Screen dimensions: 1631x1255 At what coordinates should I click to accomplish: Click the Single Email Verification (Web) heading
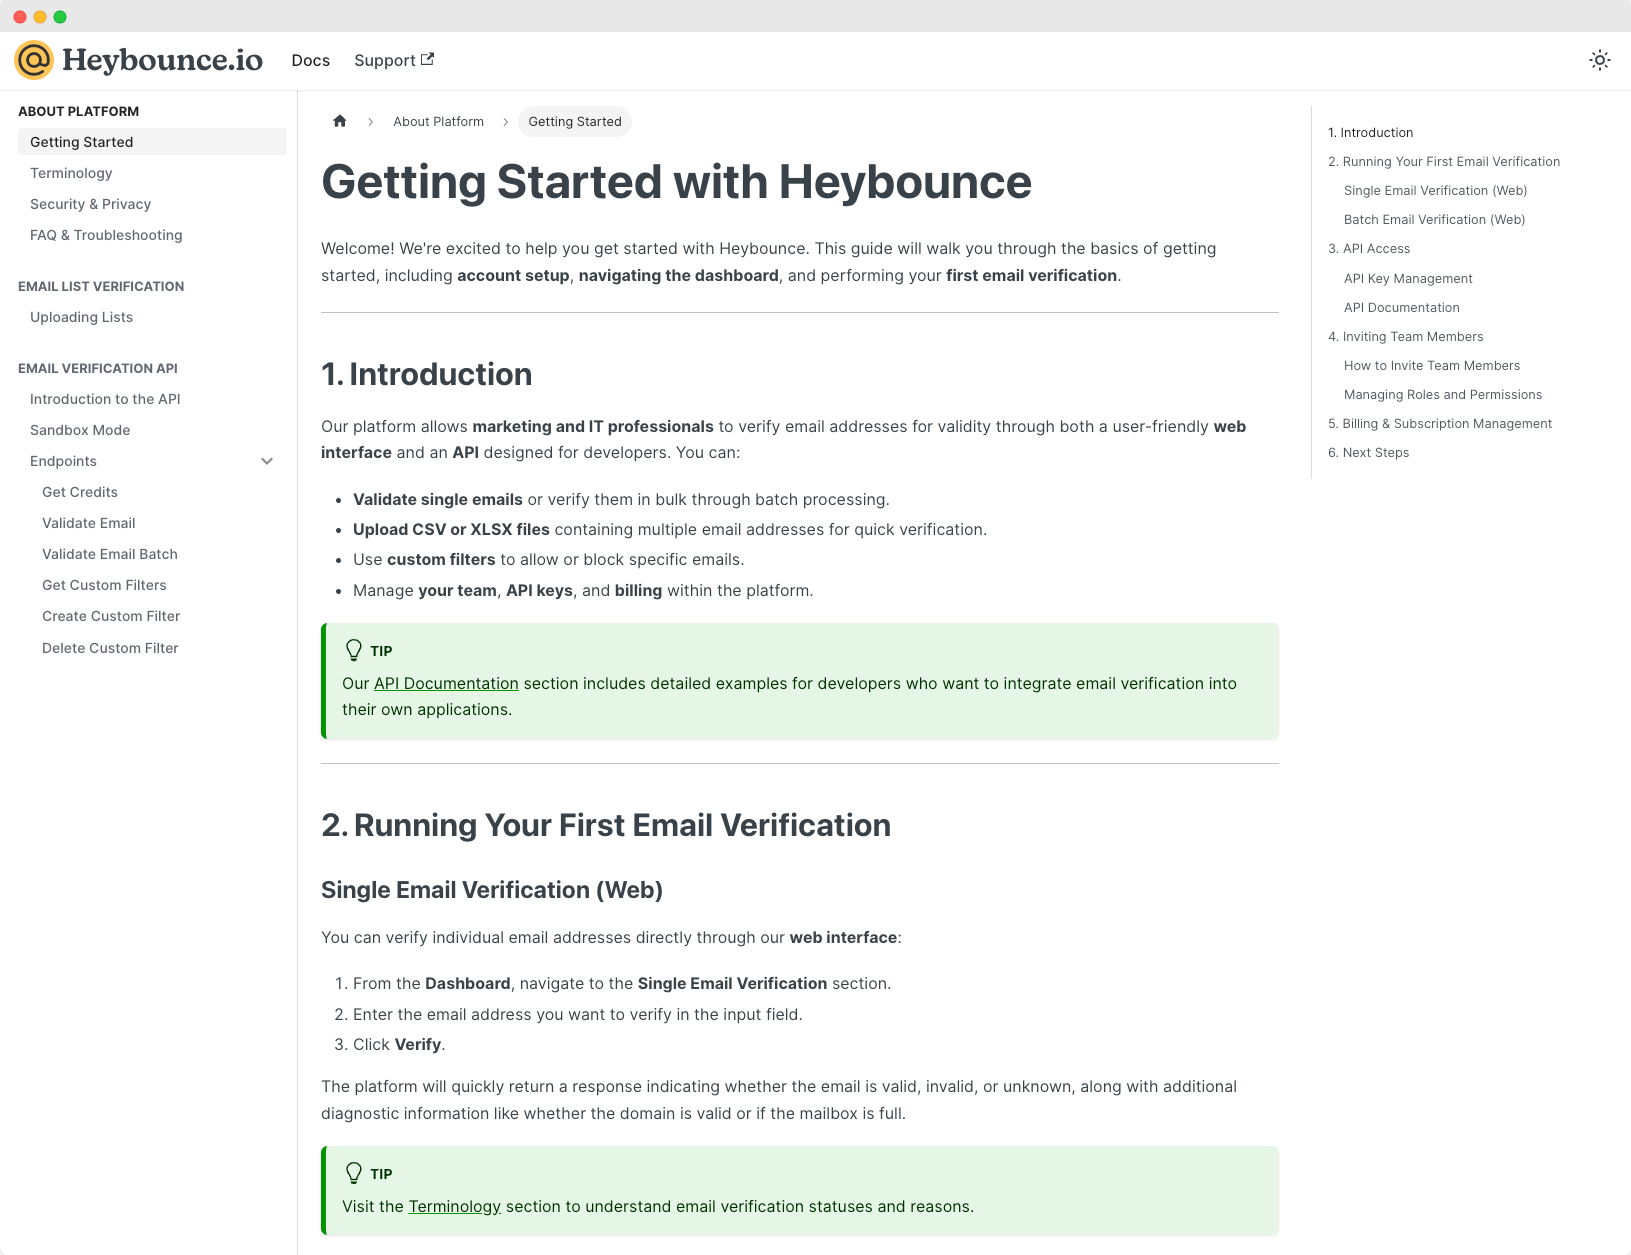tap(492, 890)
